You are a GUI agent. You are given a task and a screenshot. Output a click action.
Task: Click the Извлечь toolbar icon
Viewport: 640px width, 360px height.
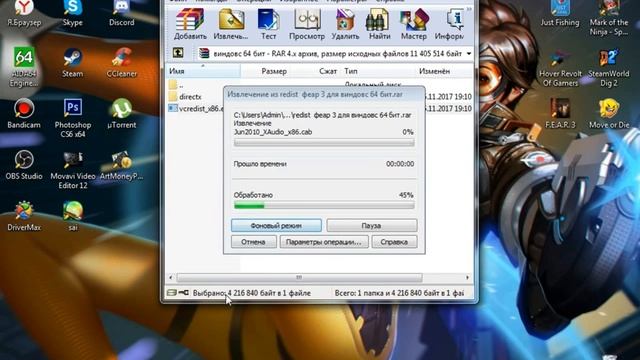point(231,24)
